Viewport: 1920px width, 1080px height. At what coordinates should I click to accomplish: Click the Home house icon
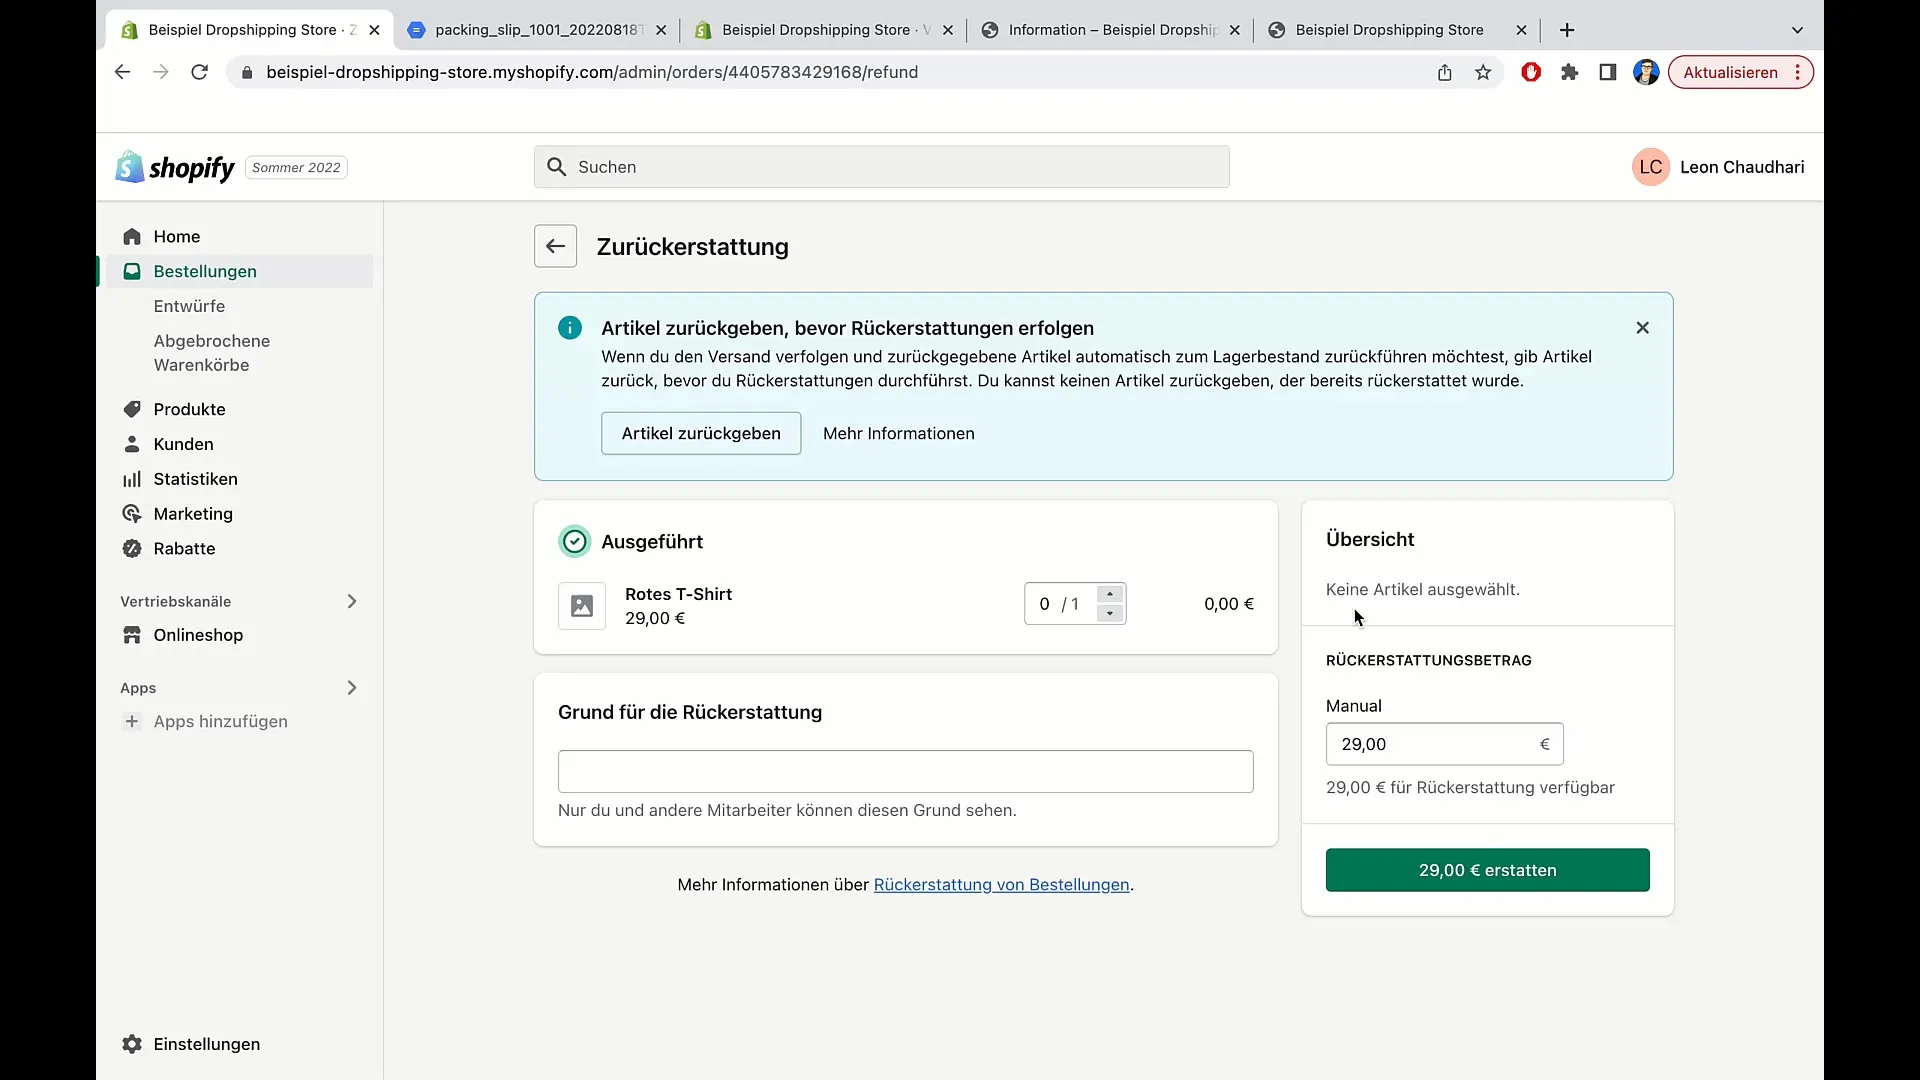pos(132,236)
